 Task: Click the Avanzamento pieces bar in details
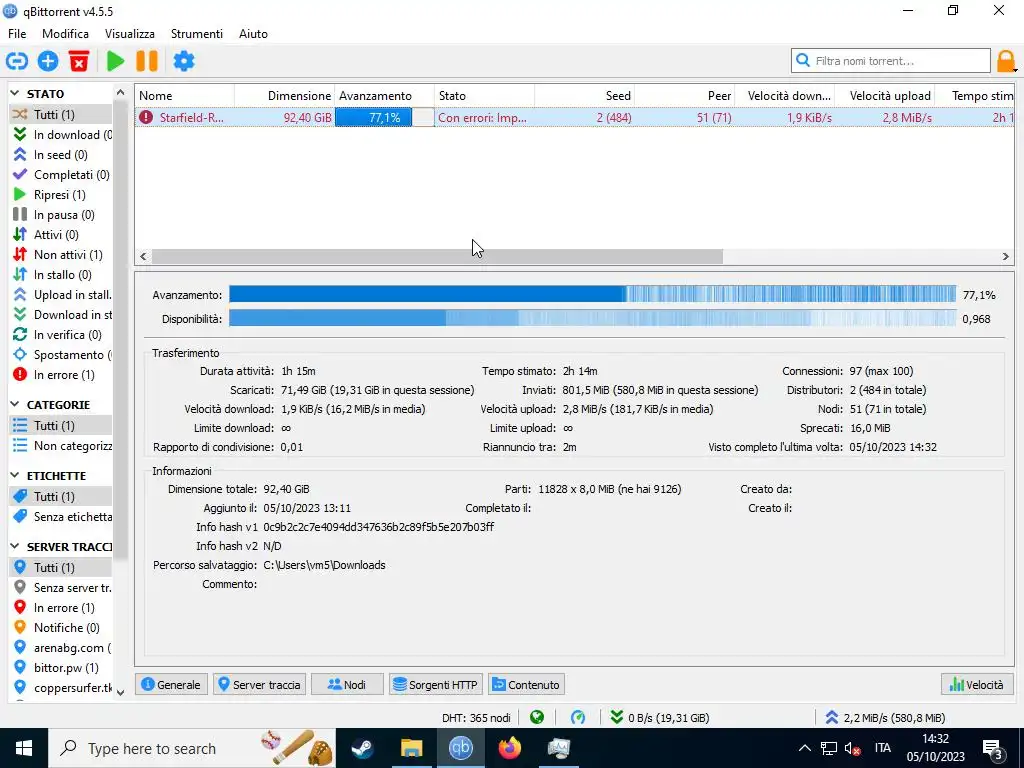tap(592, 294)
